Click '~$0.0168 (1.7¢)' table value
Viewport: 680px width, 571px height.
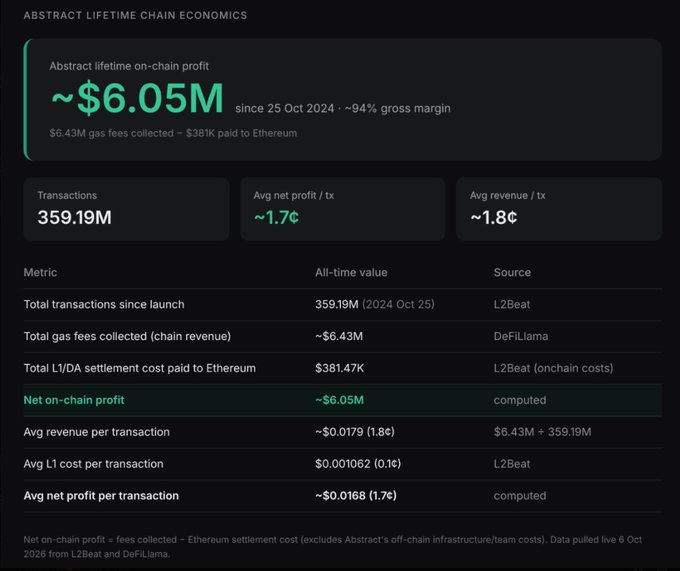pyautogui.click(x=356, y=496)
